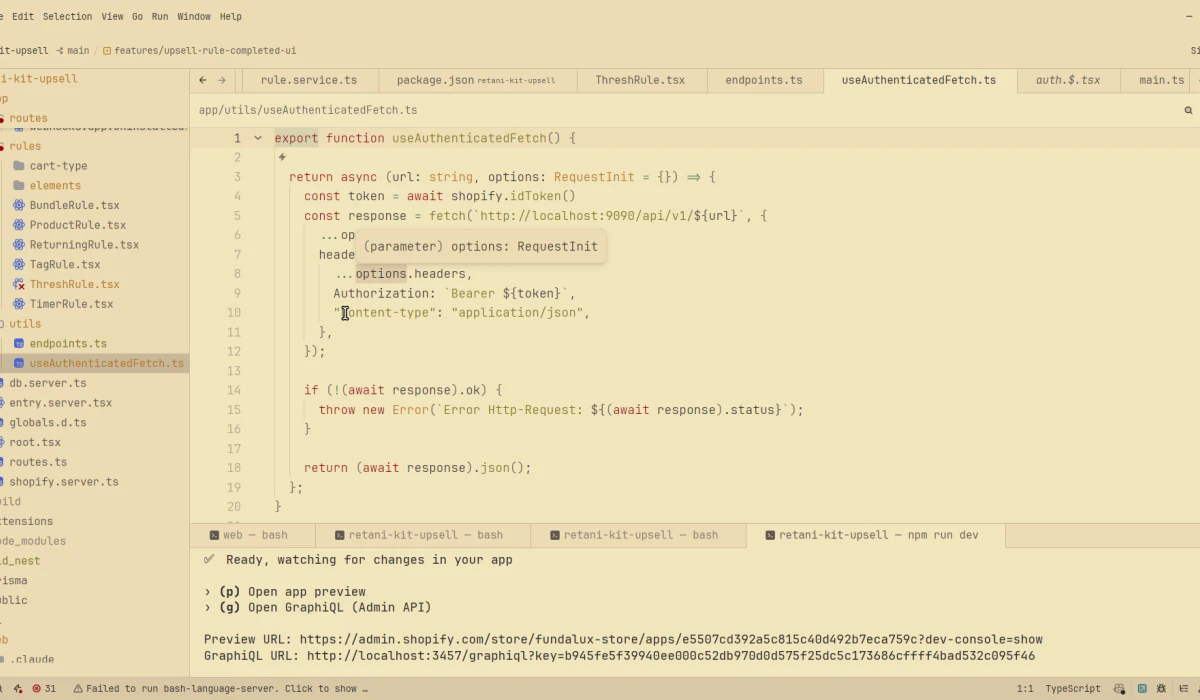Click the branch icon beside main
The image size is (1200, 700).
click(x=60, y=50)
